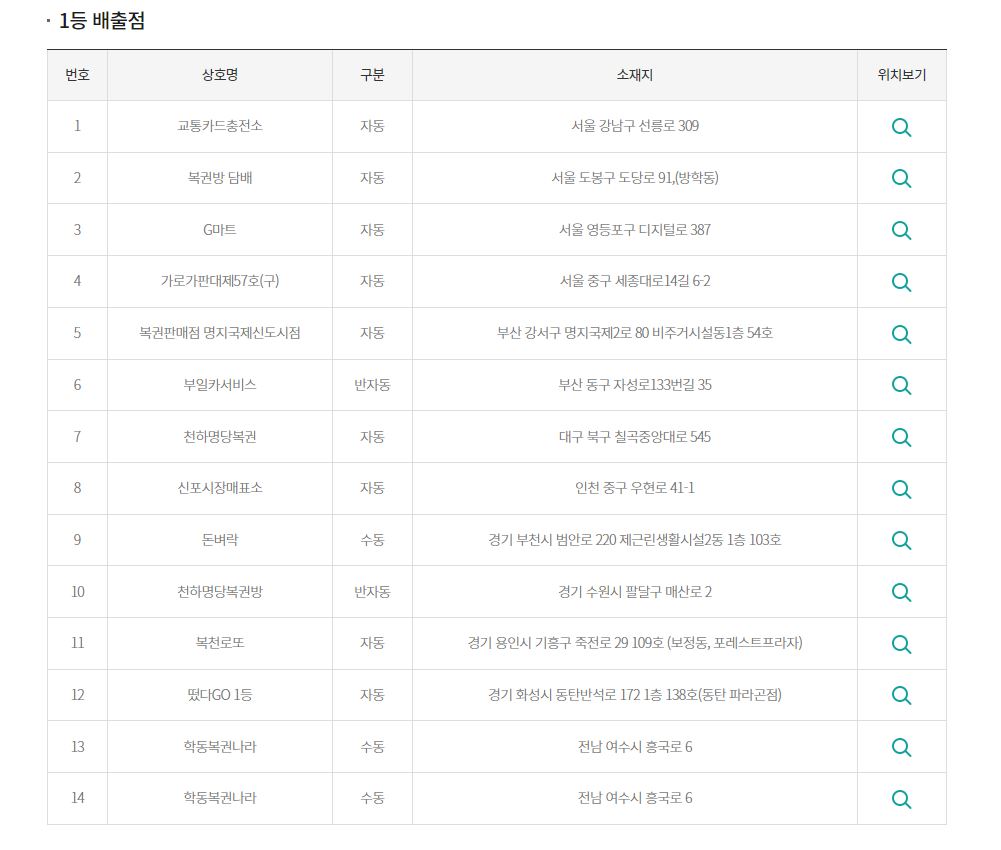Click location search icon for 부일카서비스
Image resolution: width=1001 pixels, height=850 pixels.
(x=901, y=385)
